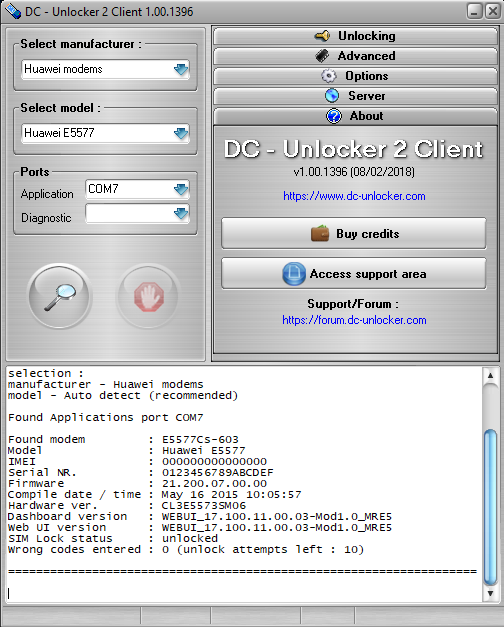Open the Application port dropdown arrow
The image size is (504, 627).
181,189
